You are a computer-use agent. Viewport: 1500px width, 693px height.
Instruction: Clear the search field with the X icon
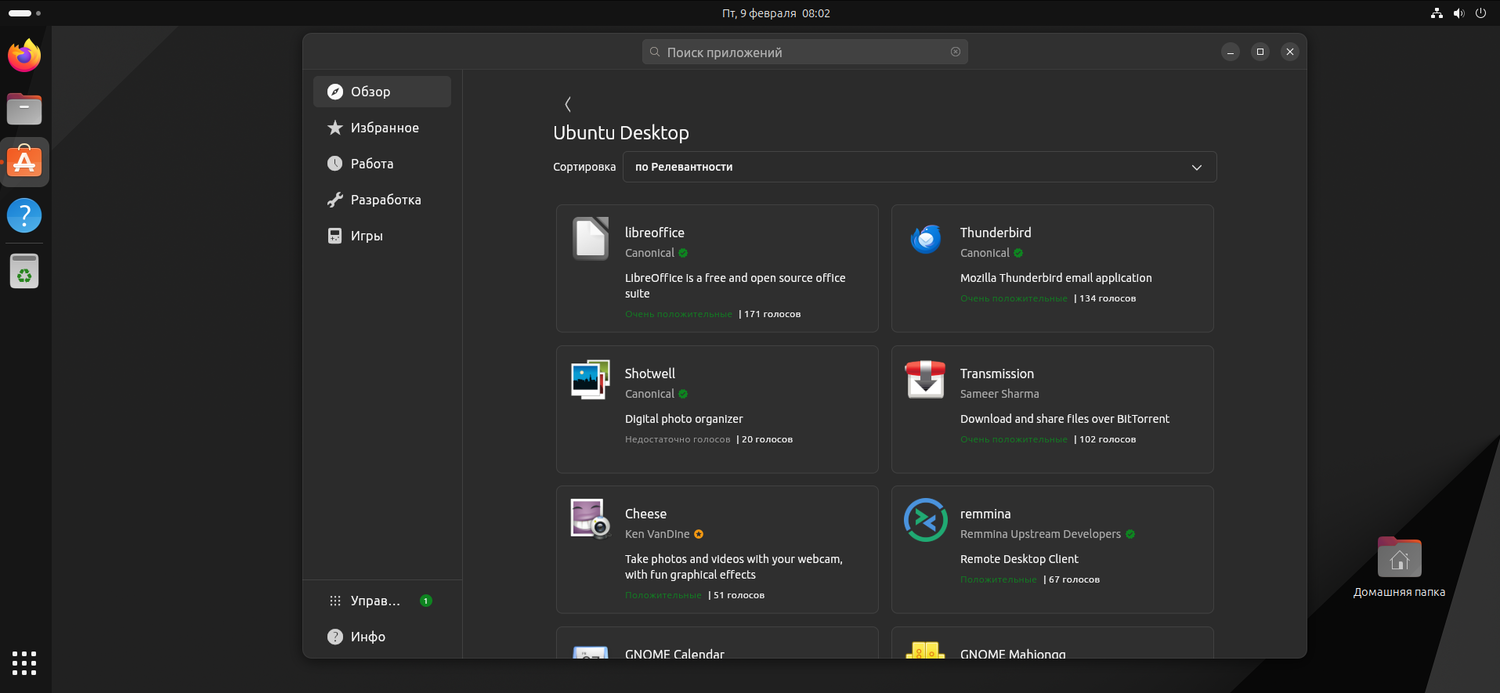pos(955,52)
